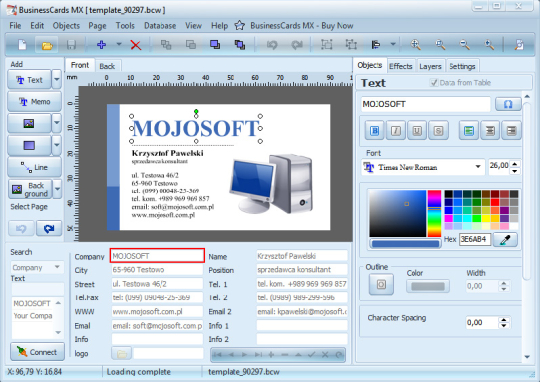This screenshot has height=382, width=540.
Task: Click the Hex color input field
Action: [475, 239]
